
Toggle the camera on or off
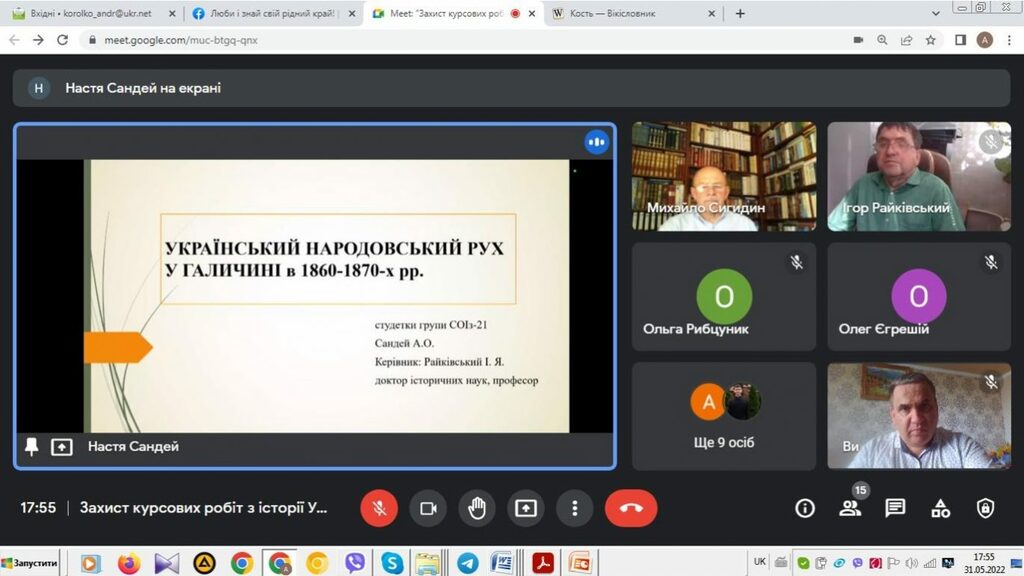428,508
